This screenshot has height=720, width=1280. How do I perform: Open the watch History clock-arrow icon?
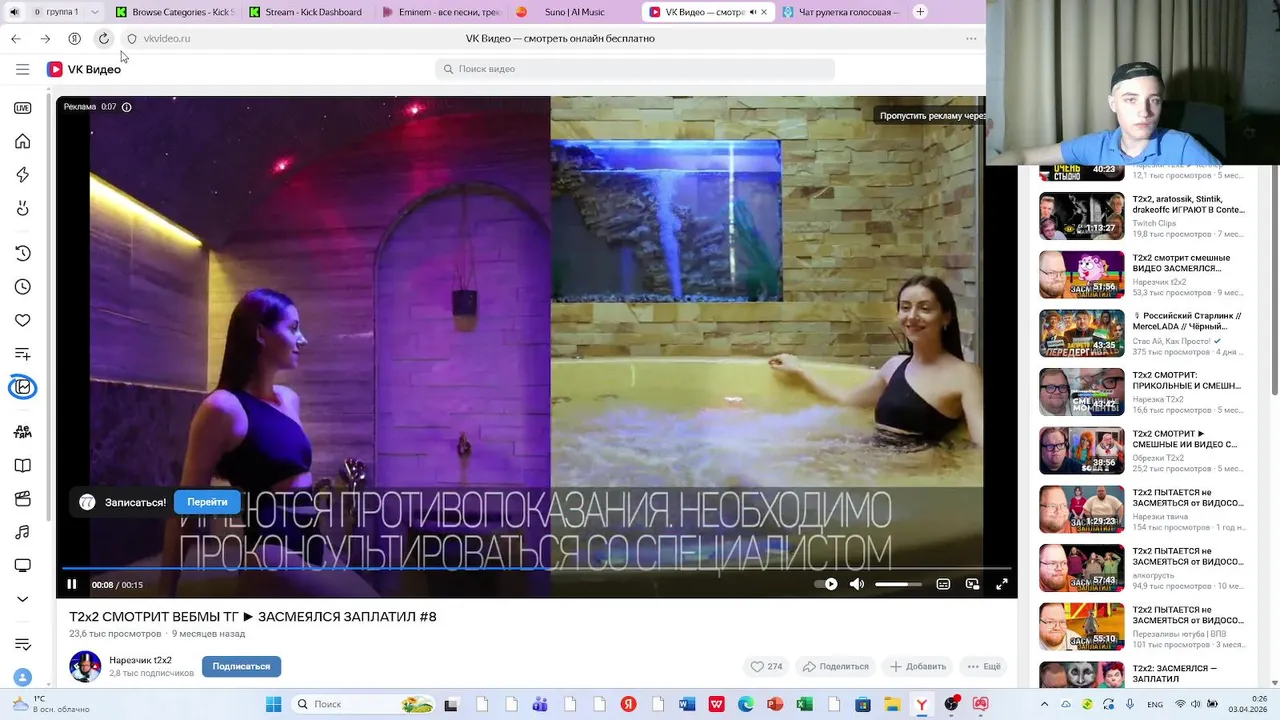pos(22,253)
